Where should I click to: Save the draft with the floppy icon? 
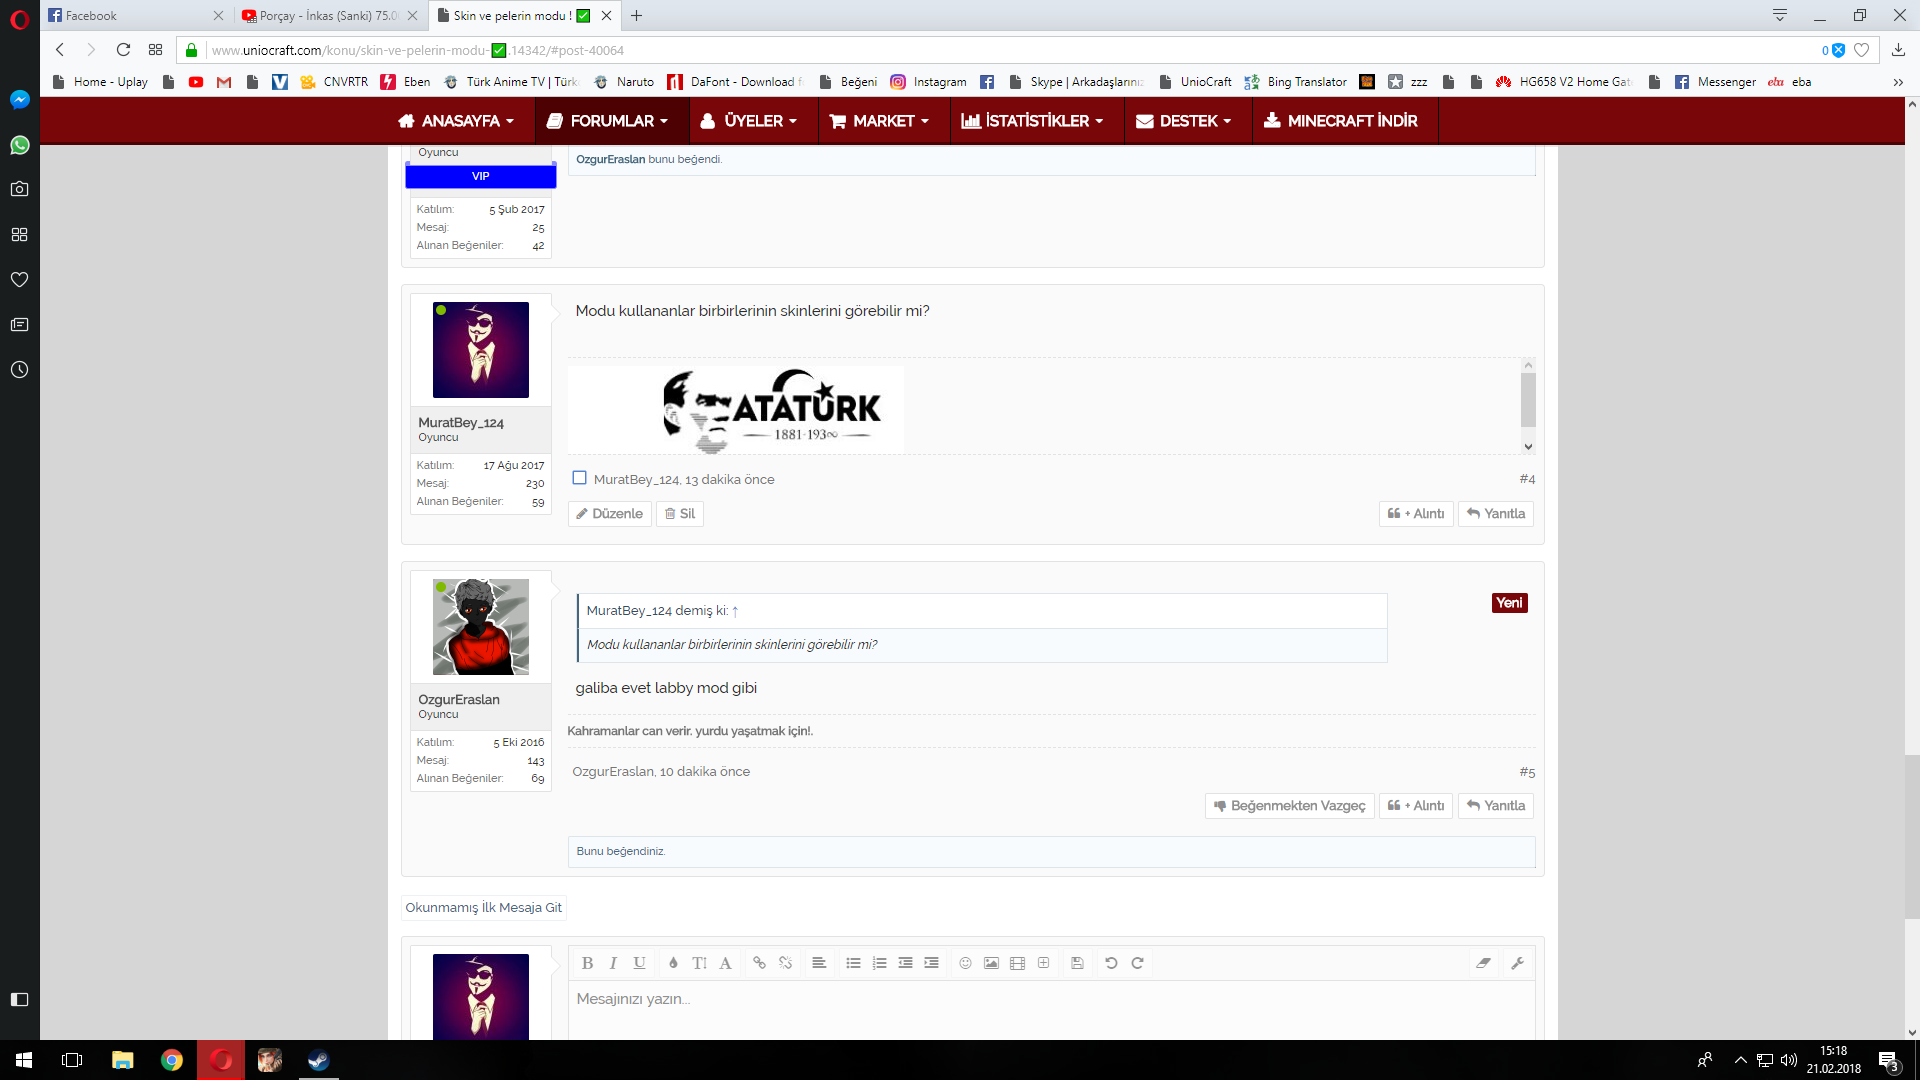1077,963
